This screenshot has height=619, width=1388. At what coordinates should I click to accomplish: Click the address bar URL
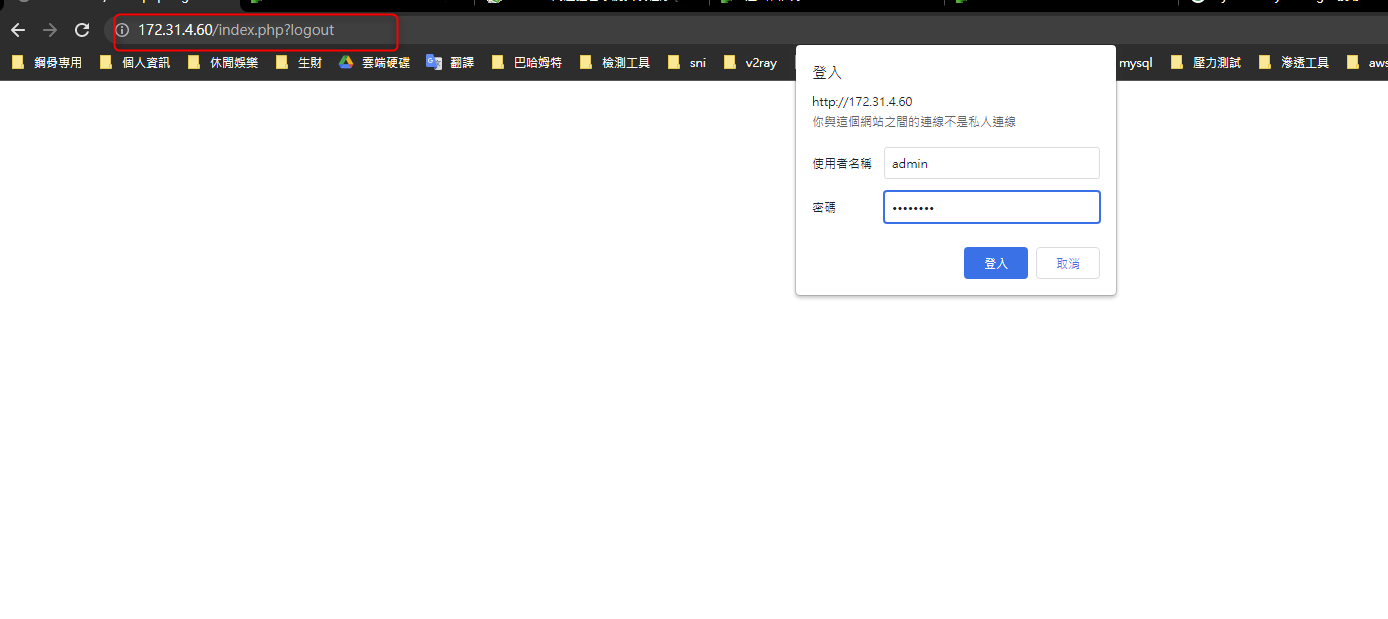pos(236,30)
